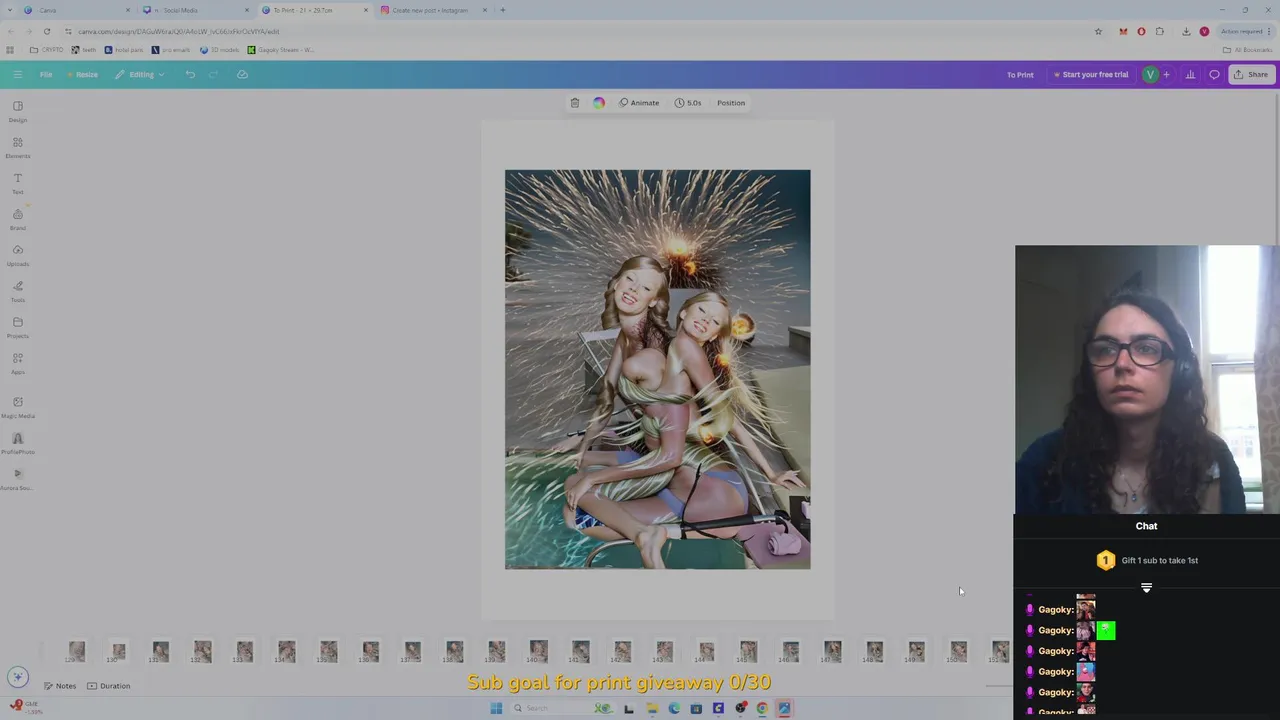1280x720 pixels.
Task: Open the Design panel in Canva sidebar
Action: 17,111
